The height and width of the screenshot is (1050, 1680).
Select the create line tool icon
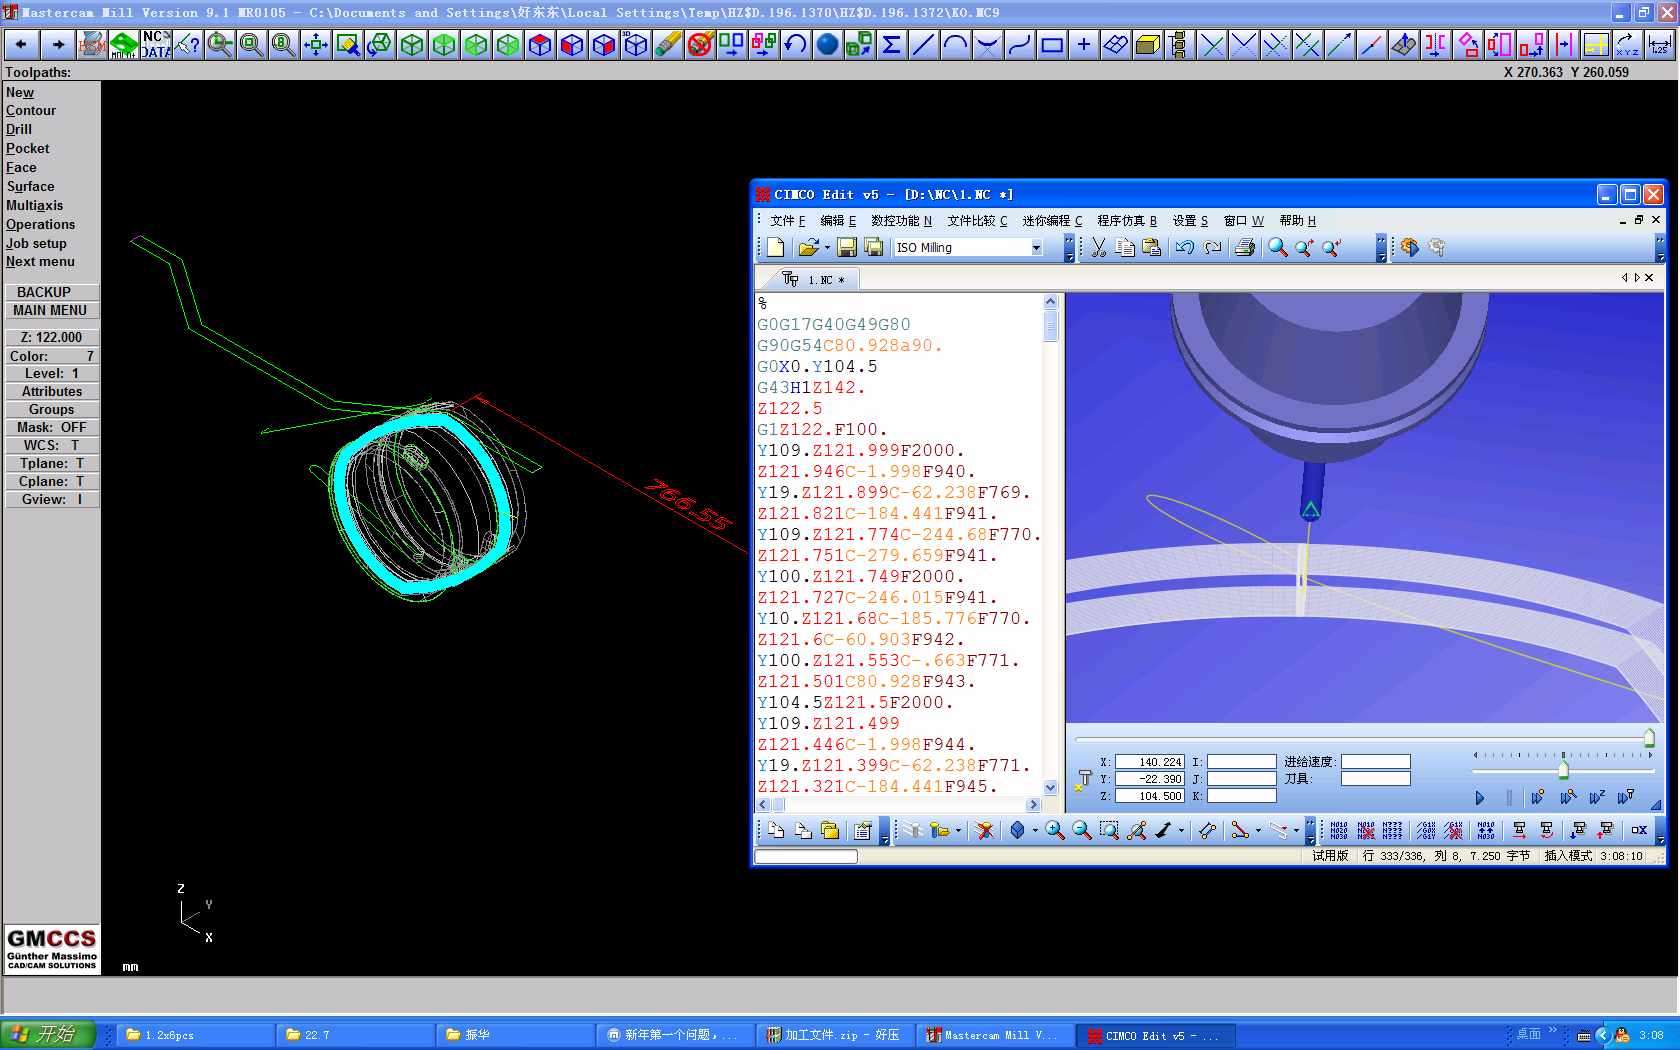tap(923, 45)
